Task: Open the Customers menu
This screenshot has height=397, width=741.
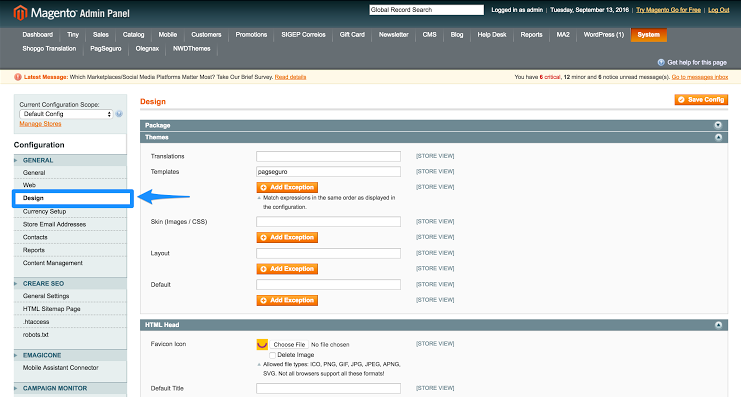Action: tap(206, 35)
